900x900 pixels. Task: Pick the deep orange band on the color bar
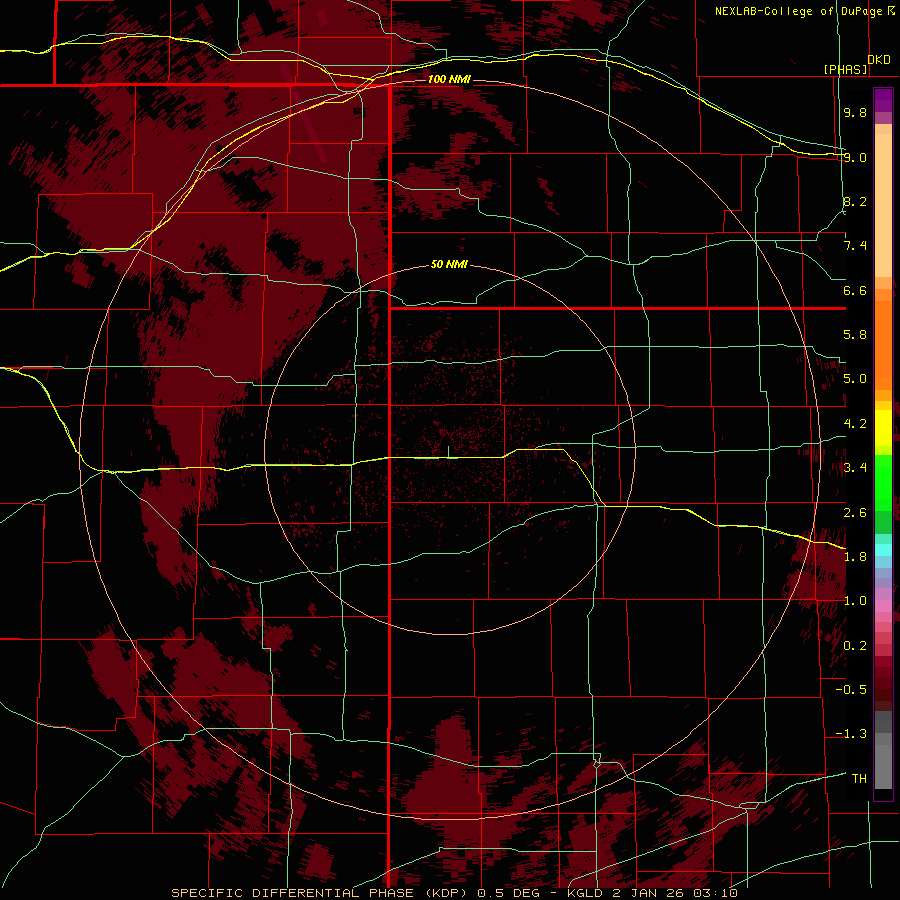coord(883,345)
